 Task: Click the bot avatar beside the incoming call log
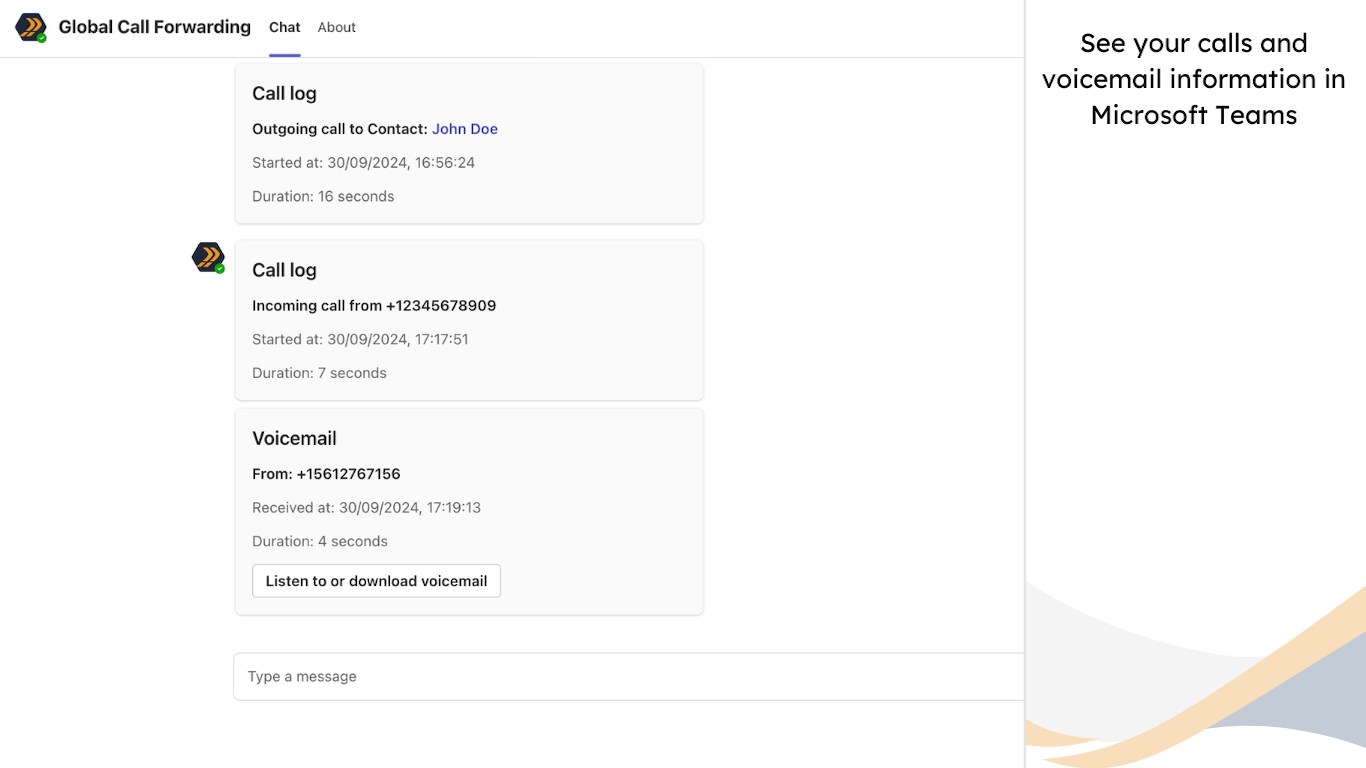[208, 257]
